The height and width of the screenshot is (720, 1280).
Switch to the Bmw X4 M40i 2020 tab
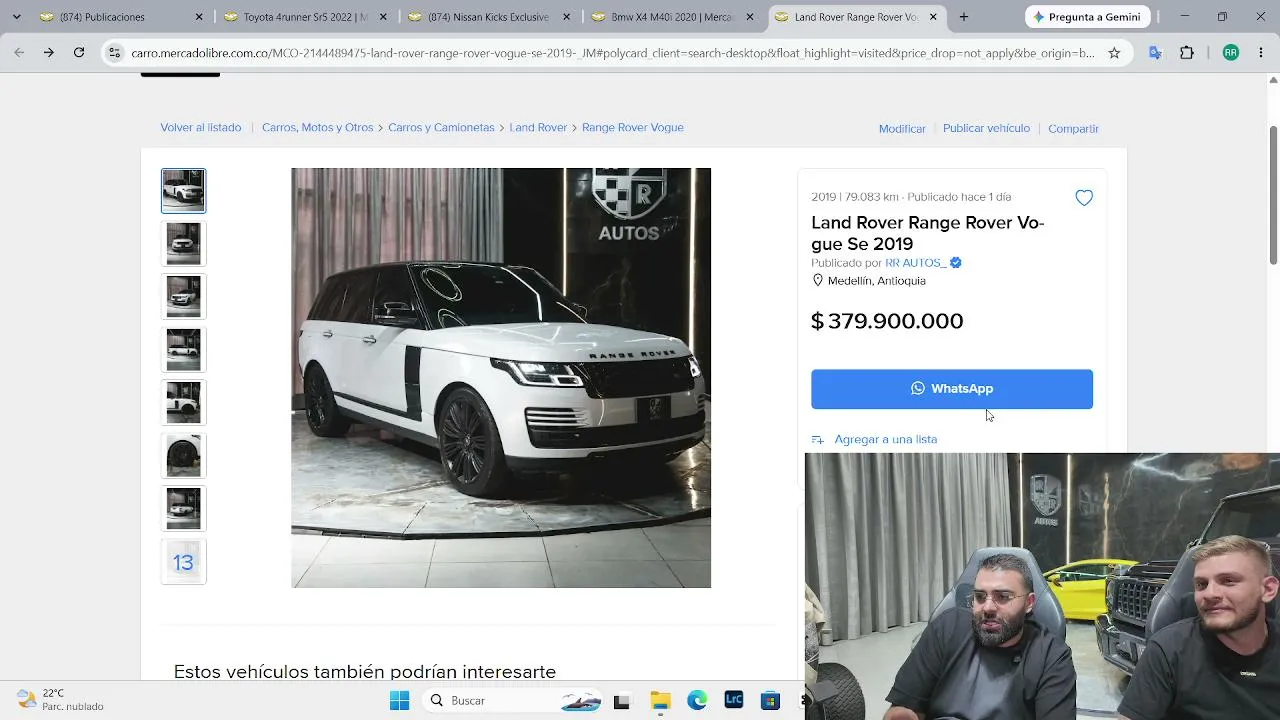point(673,17)
